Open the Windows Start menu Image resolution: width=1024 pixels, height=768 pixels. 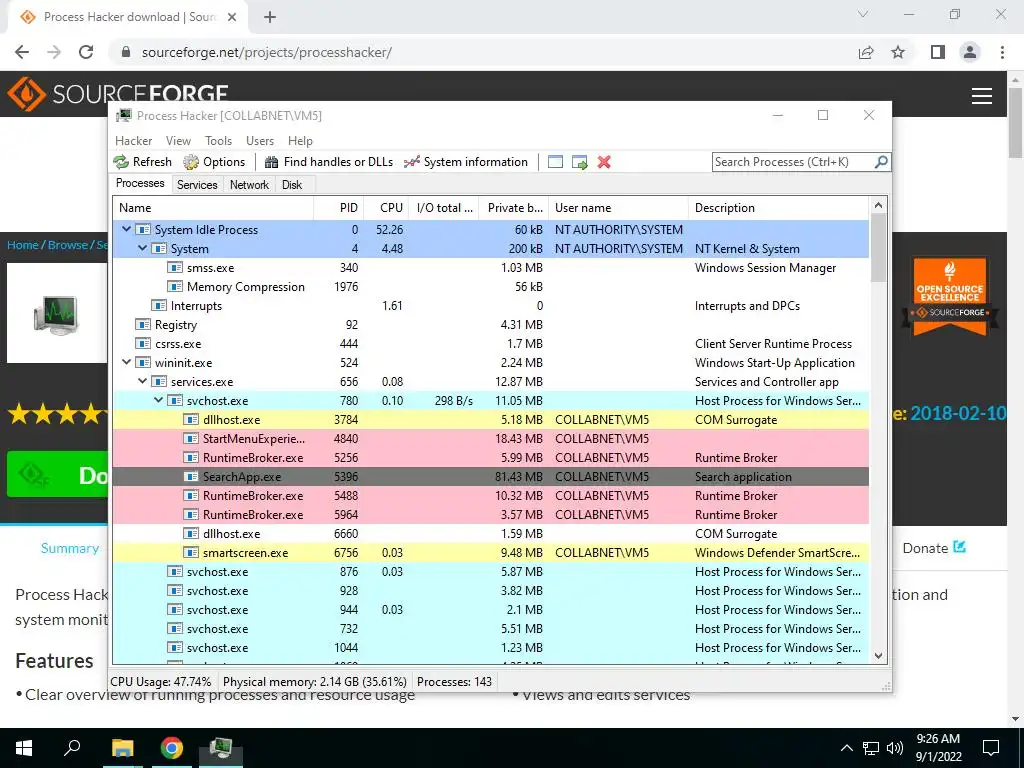coord(24,748)
